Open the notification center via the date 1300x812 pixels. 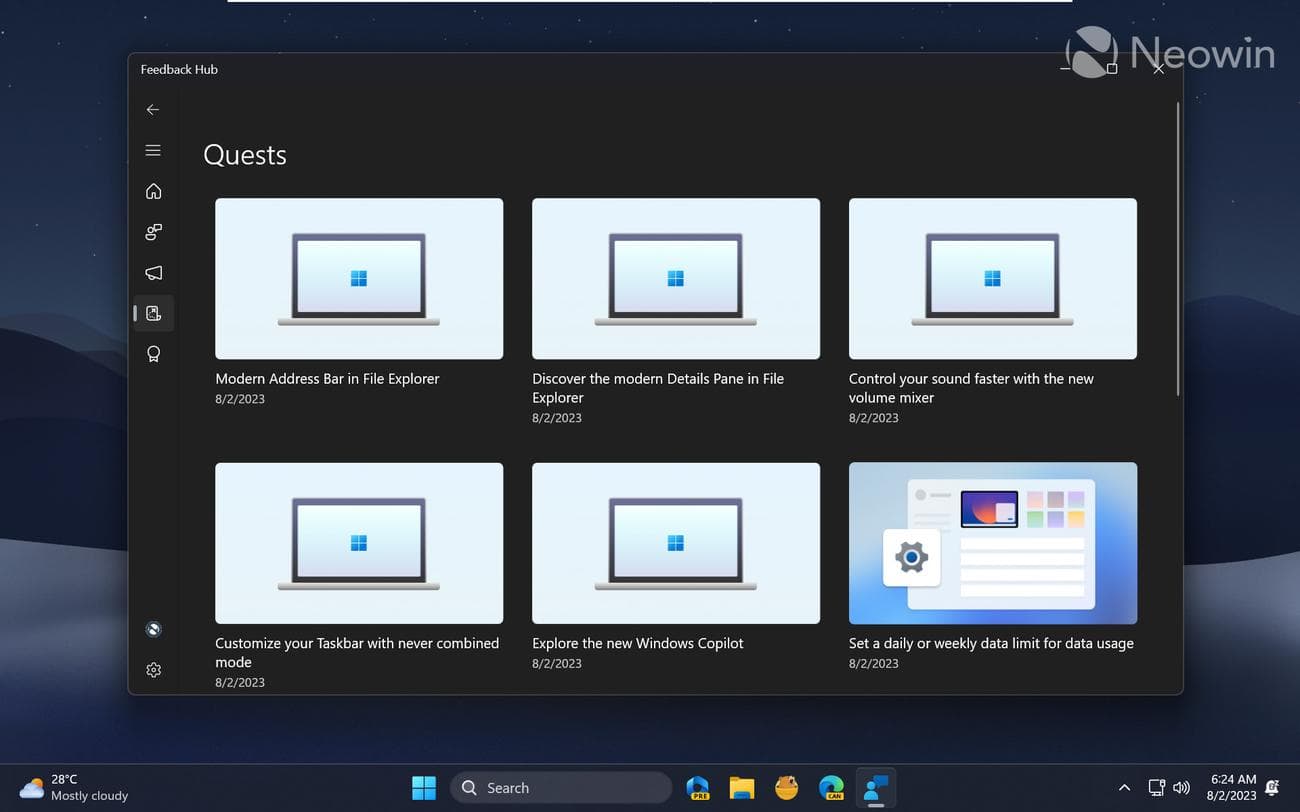(x=1231, y=787)
